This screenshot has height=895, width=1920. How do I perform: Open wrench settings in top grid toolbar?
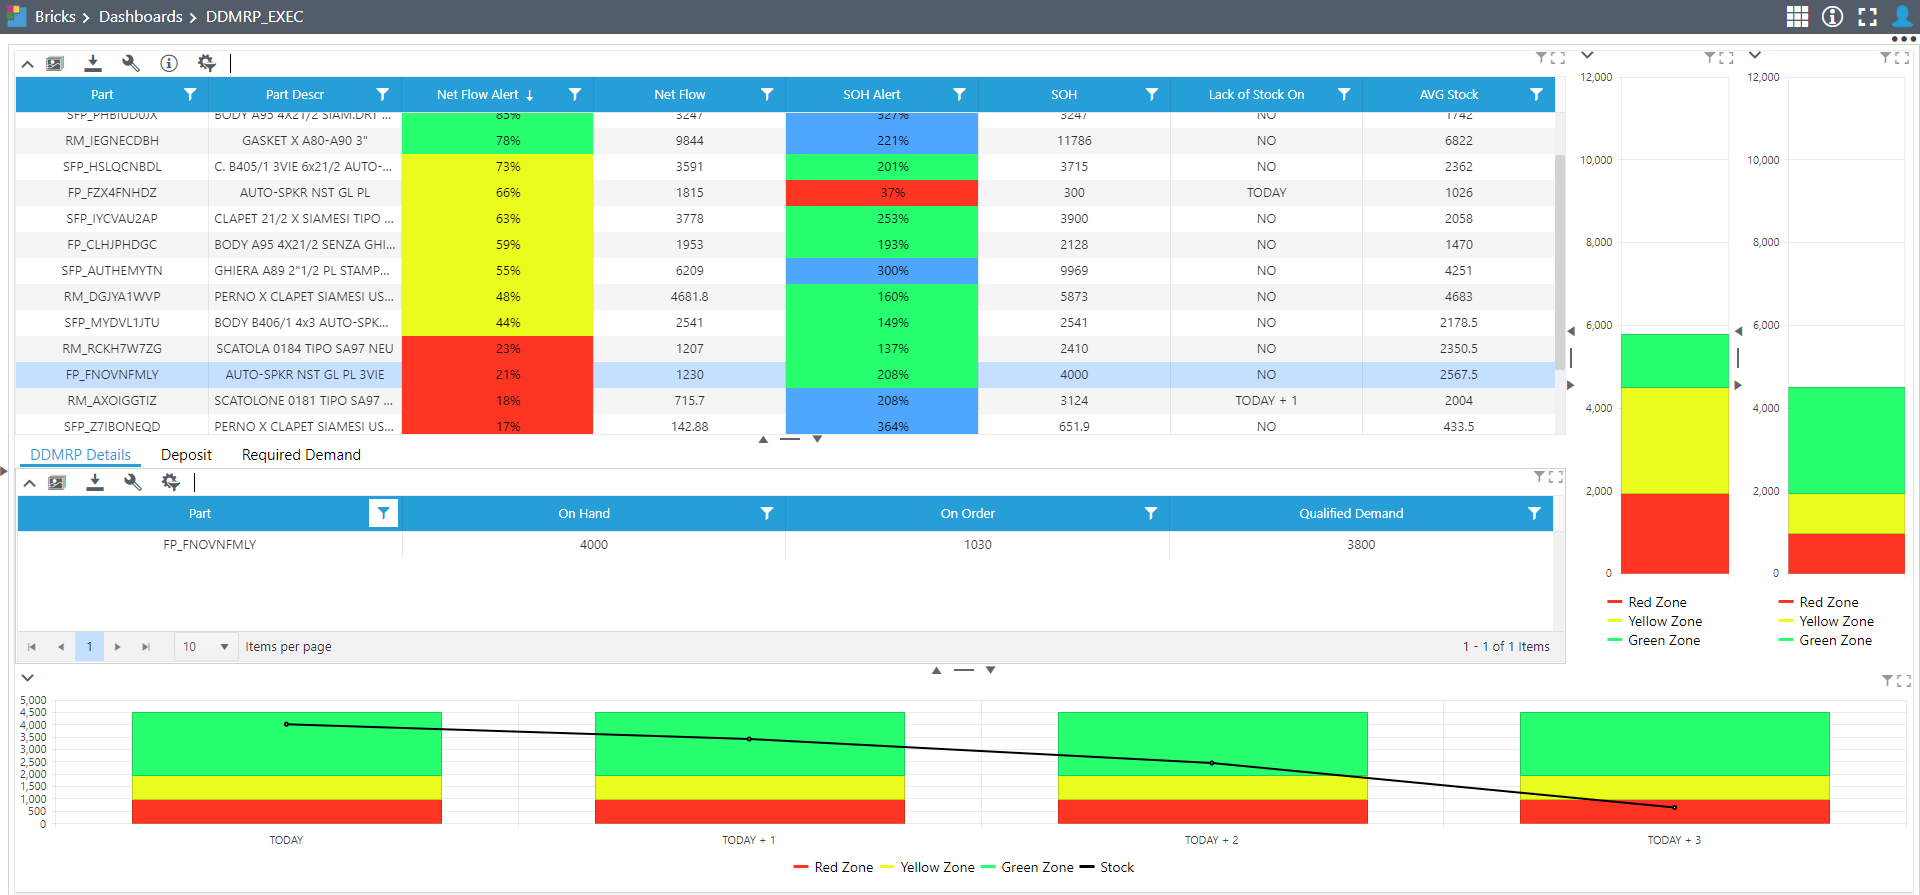pyautogui.click(x=130, y=63)
